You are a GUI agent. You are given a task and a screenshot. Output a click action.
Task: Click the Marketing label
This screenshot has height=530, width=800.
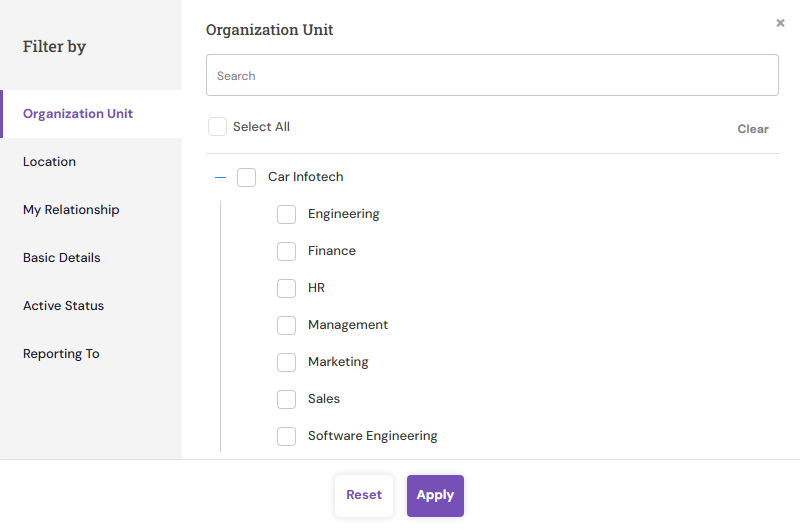pyautogui.click(x=338, y=362)
